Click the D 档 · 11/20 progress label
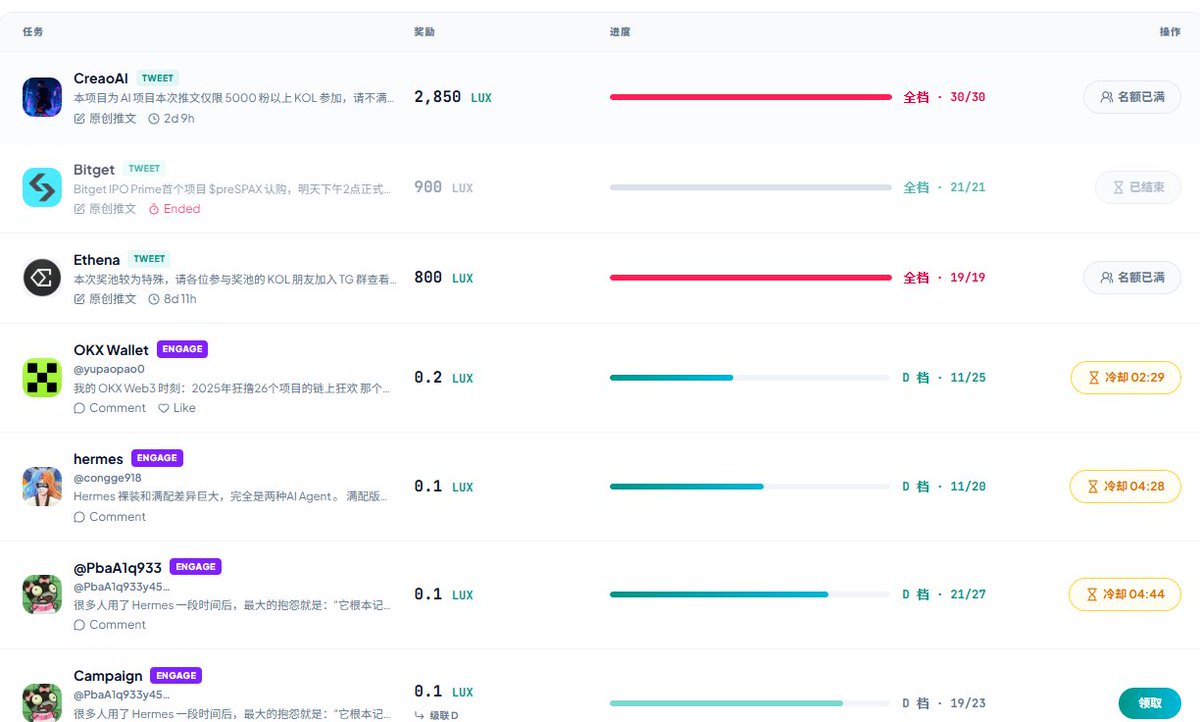Screen dimensions: 1200x722 944,486
